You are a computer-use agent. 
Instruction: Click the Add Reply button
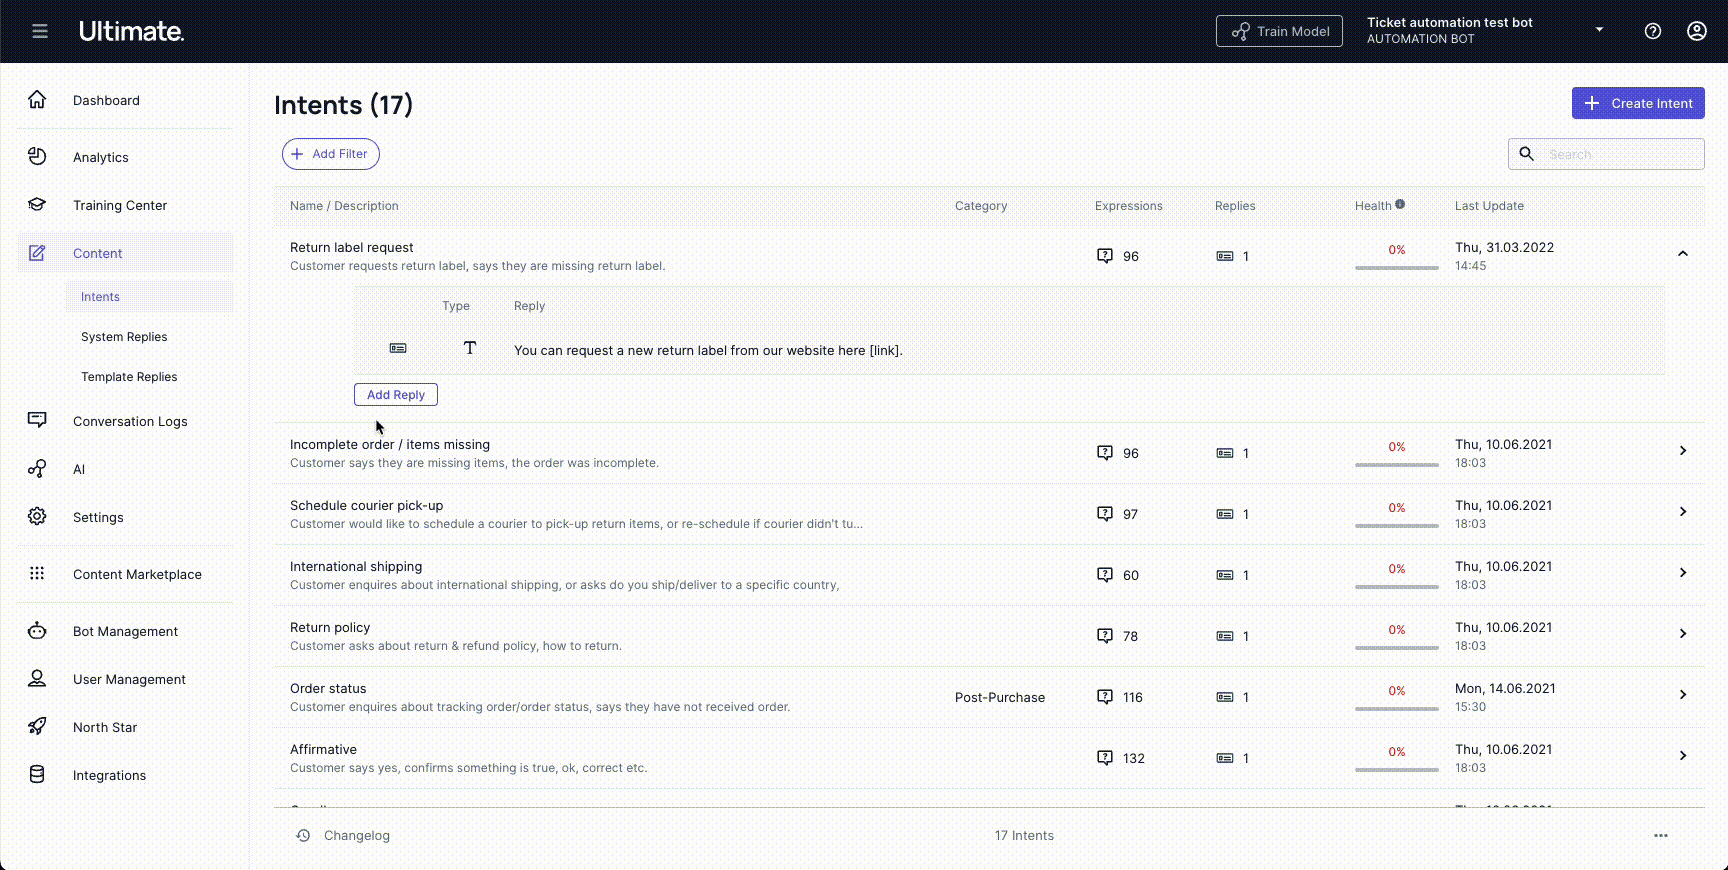pos(396,395)
